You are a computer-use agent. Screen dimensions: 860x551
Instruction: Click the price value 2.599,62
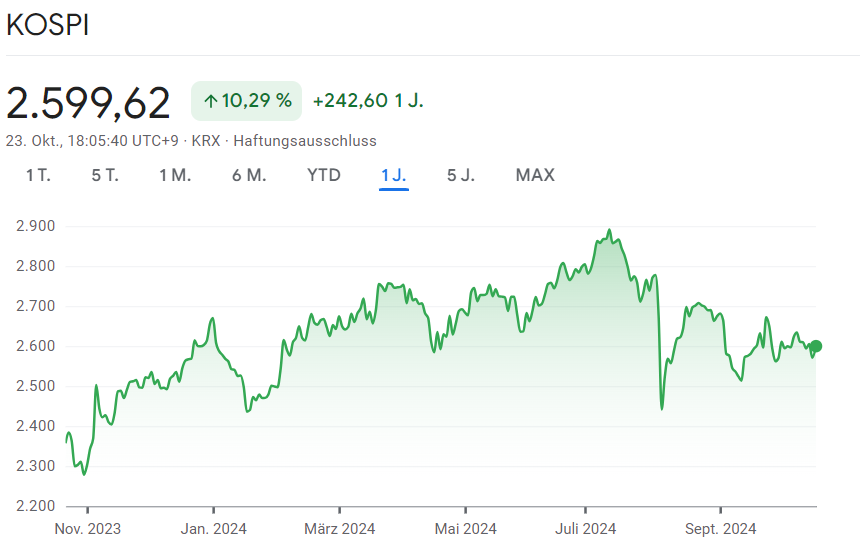[x=88, y=103]
